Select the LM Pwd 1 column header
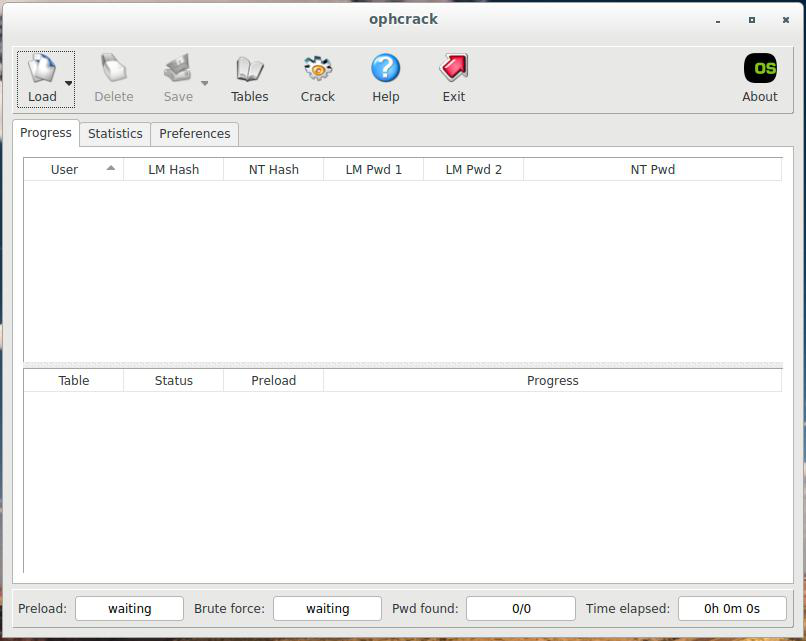Screen dimensions: 806x641 pos(373,170)
